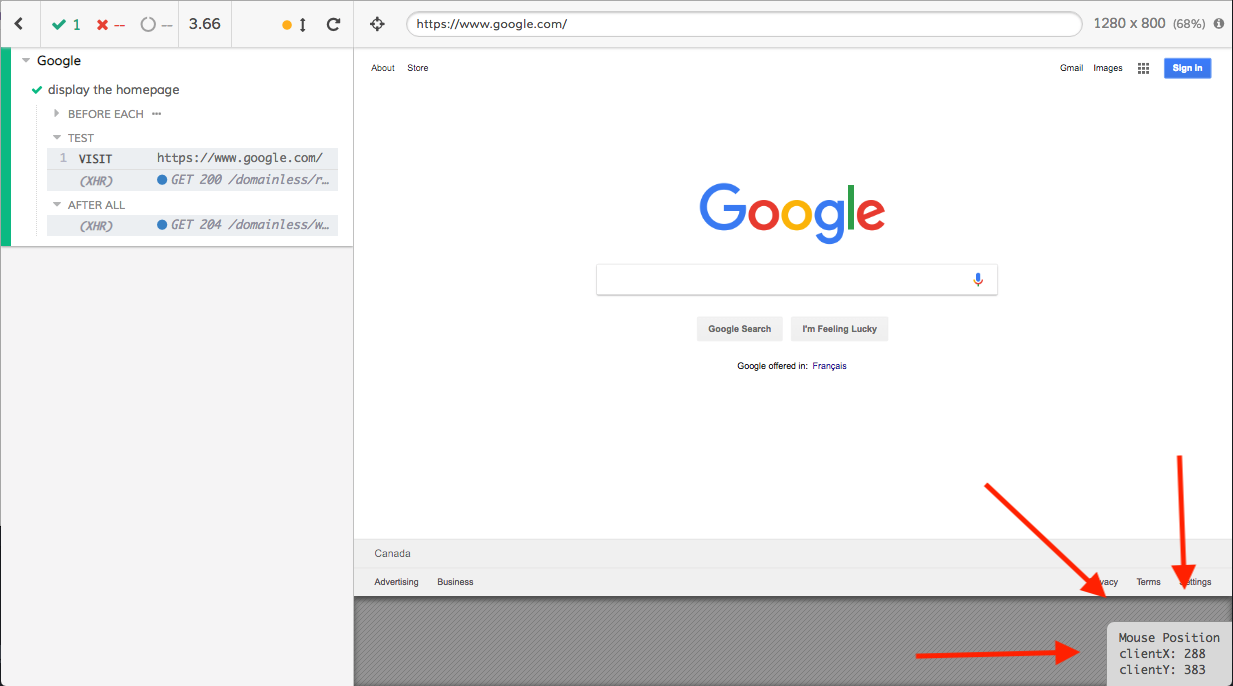
Task: Click I'm Feeling Lucky button
Action: (x=839, y=329)
